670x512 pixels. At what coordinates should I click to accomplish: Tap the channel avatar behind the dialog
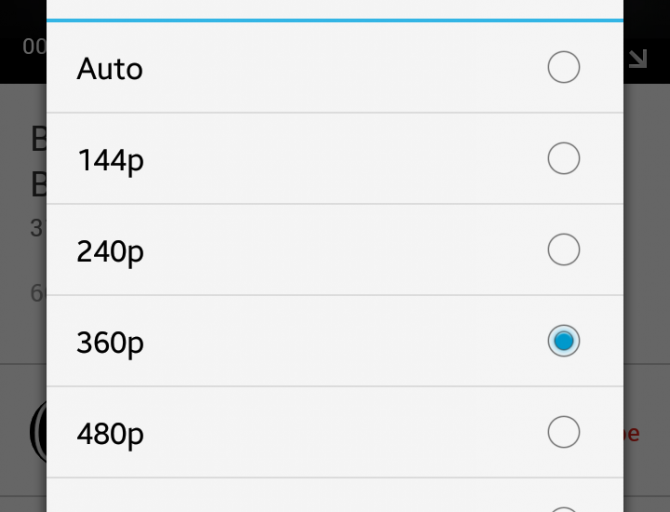click(x=37, y=433)
